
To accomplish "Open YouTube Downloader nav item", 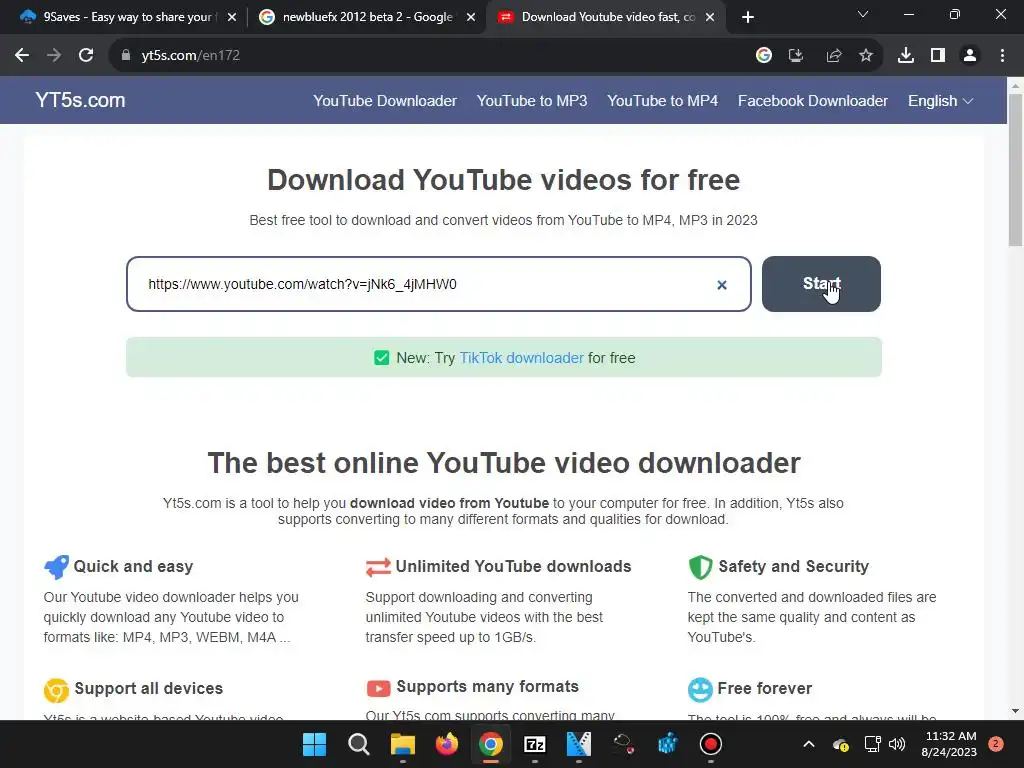I will [x=385, y=101].
